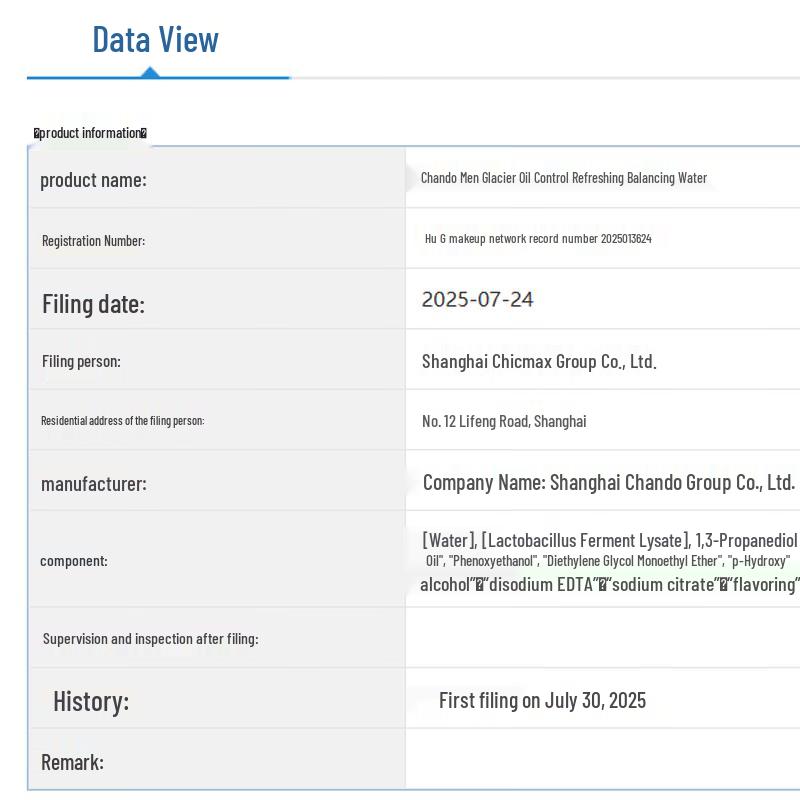
Task: Click the 'History:' label
Action: pos(91,701)
